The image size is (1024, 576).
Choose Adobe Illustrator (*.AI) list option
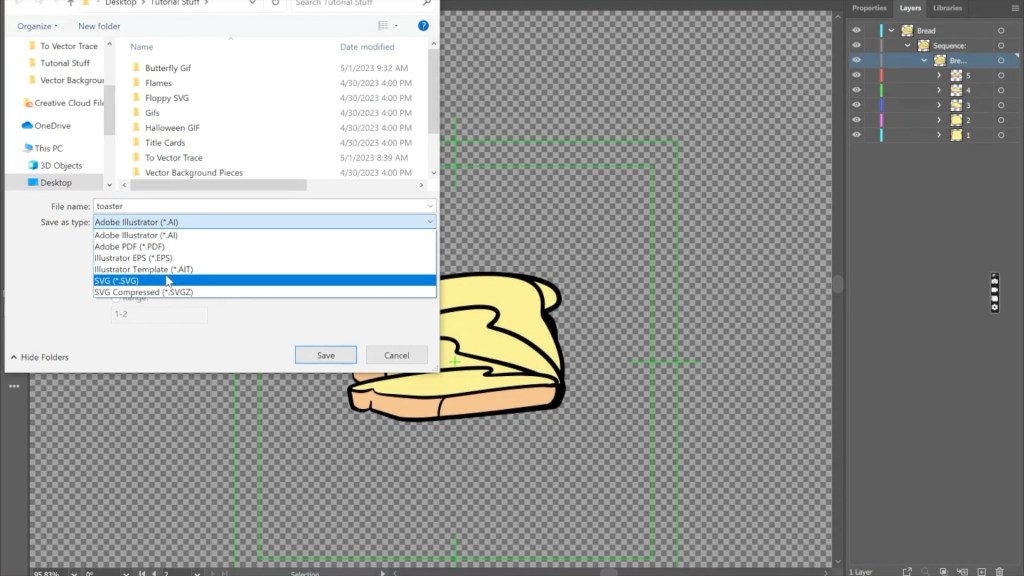[264, 235]
